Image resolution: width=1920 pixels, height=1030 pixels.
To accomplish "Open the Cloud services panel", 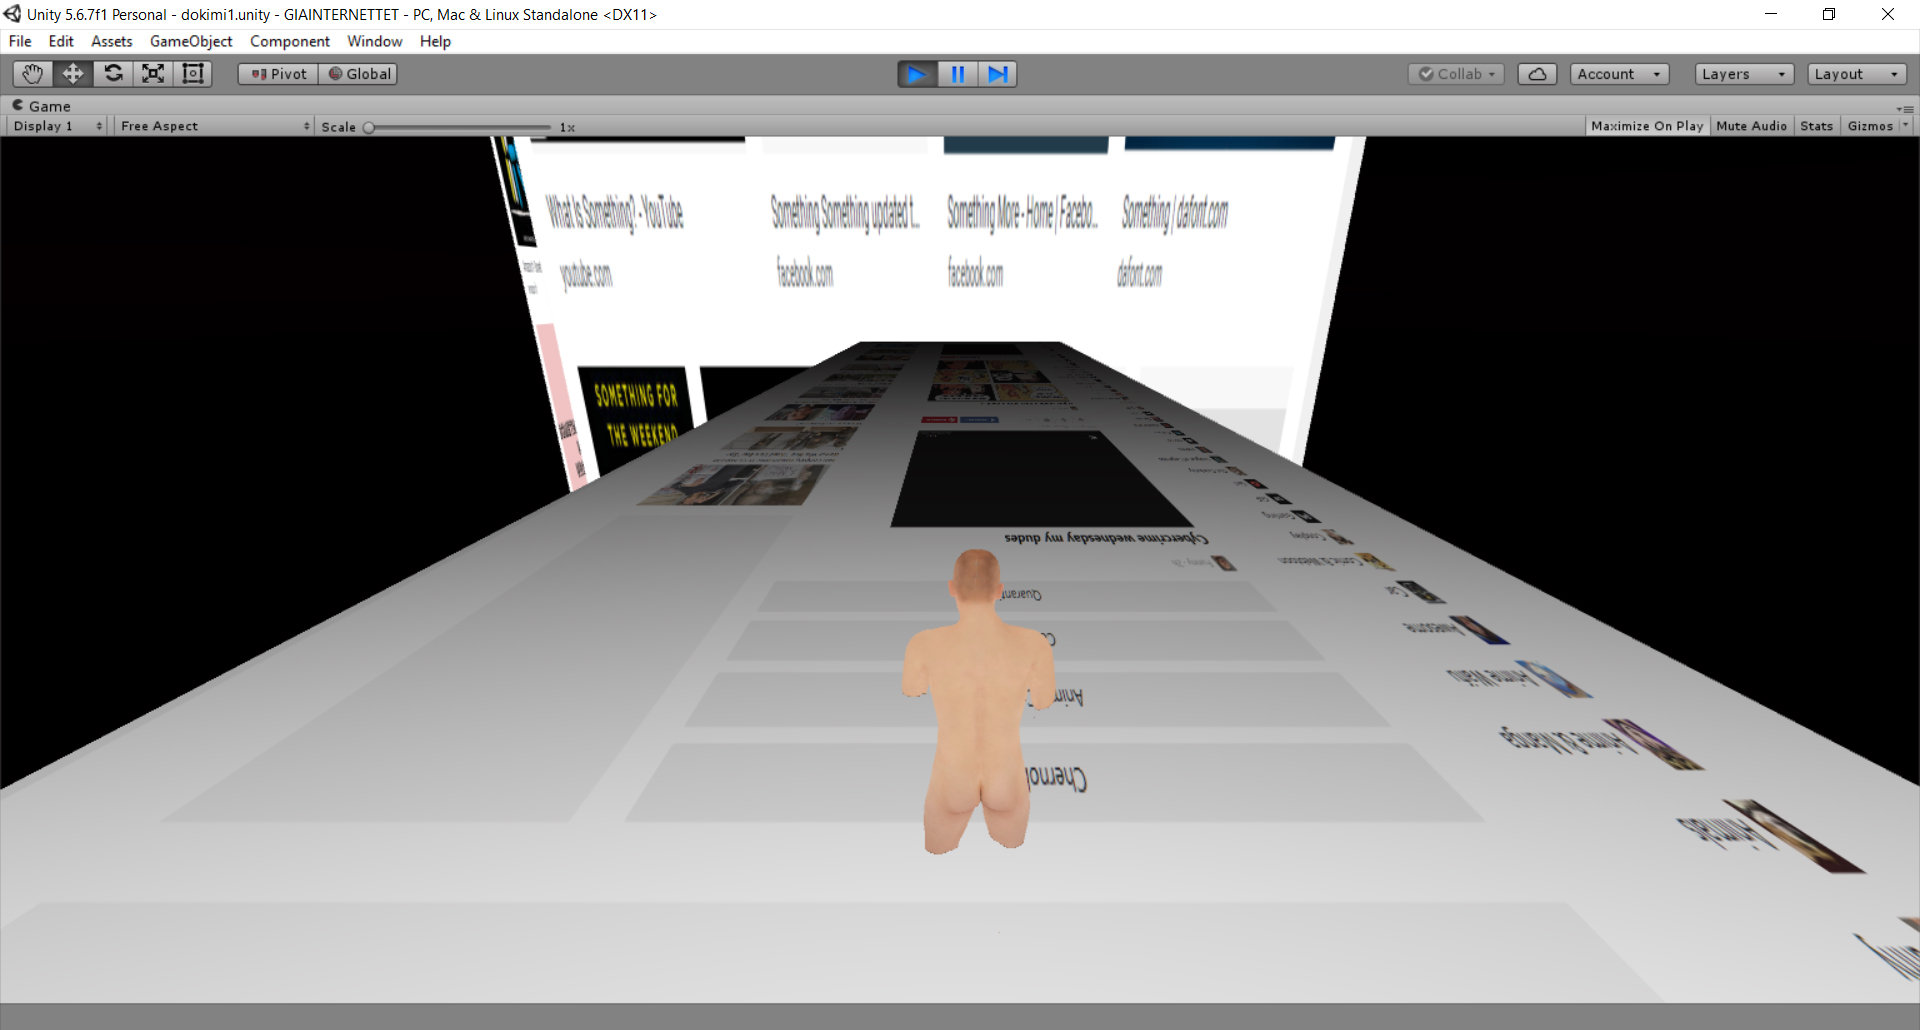I will pos(1537,74).
